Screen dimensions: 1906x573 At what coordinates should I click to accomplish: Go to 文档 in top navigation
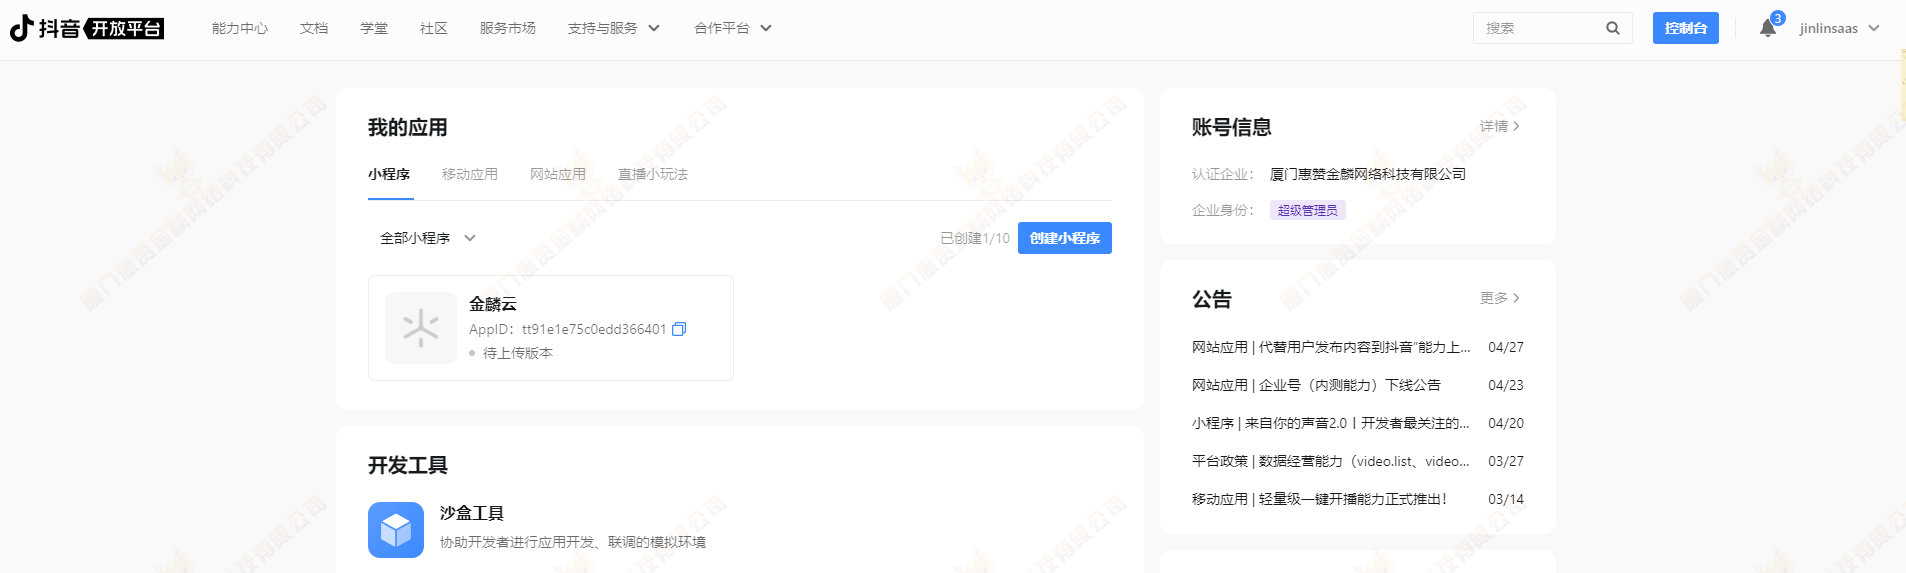point(314,28)
